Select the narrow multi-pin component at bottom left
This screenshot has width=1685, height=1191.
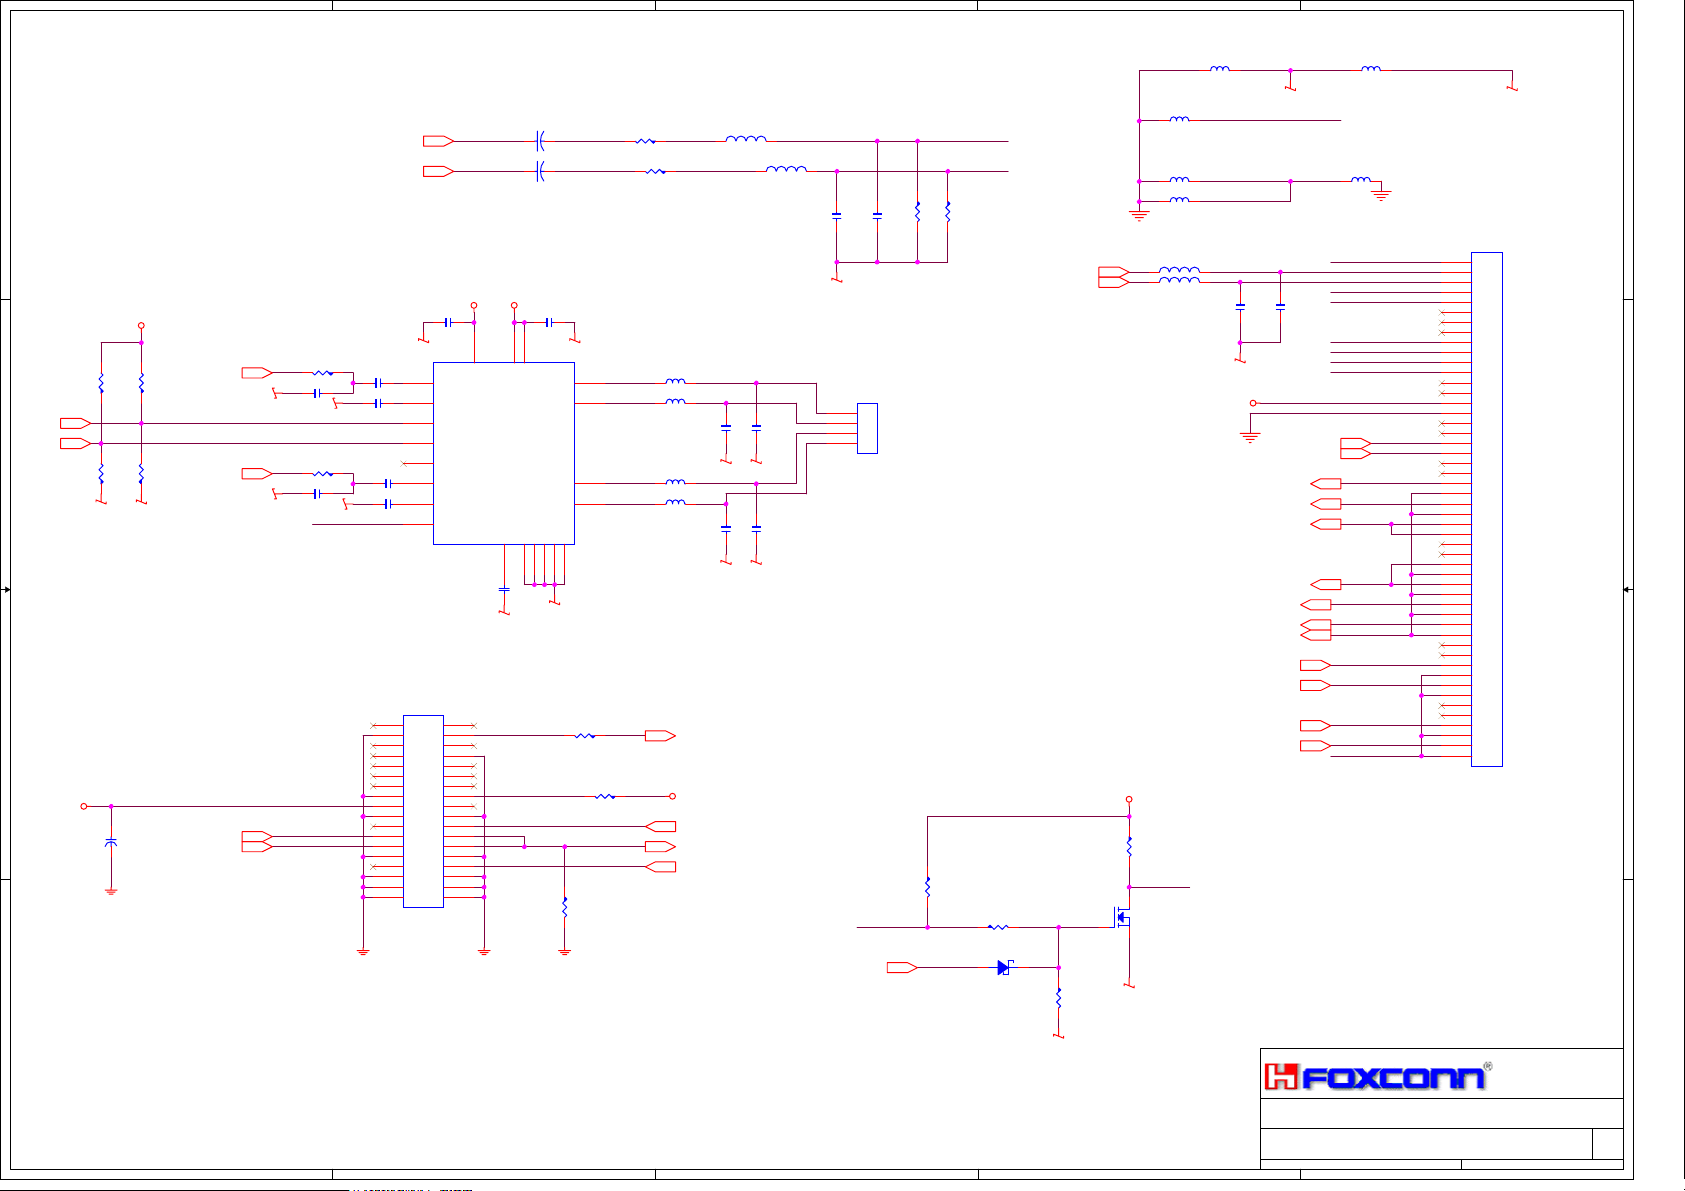(423, 811)
